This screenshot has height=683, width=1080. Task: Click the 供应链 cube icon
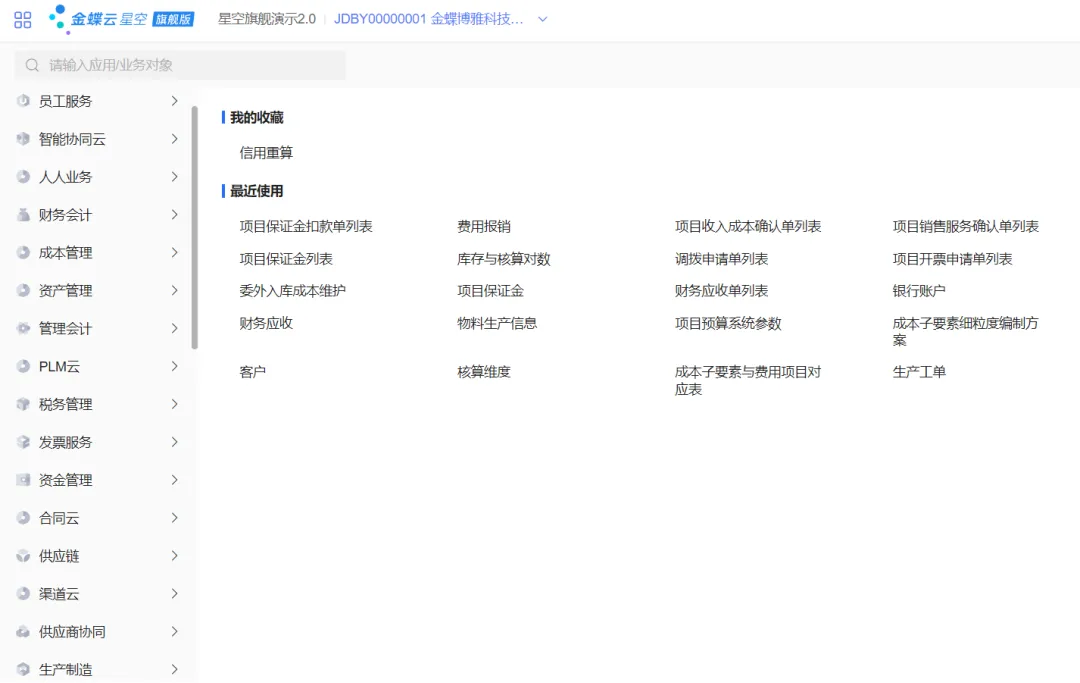click(x=23, y=556)
